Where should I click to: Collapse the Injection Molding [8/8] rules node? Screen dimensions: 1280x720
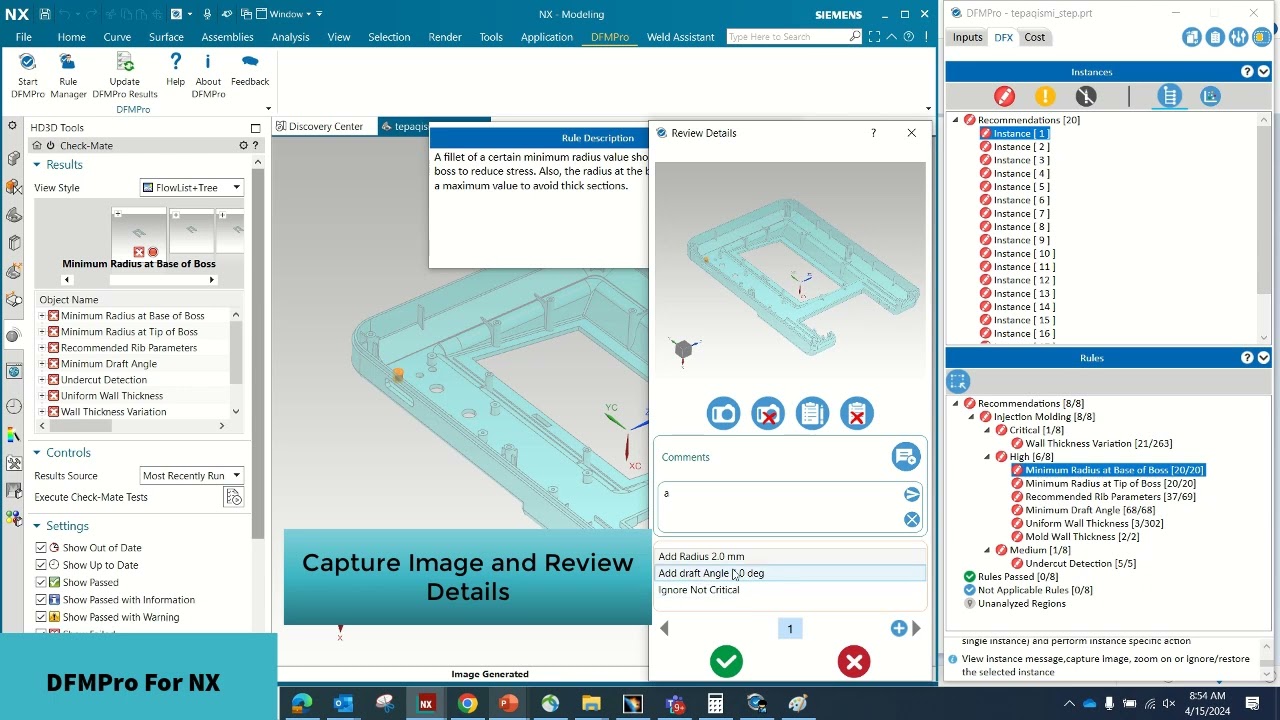(971, 417)
